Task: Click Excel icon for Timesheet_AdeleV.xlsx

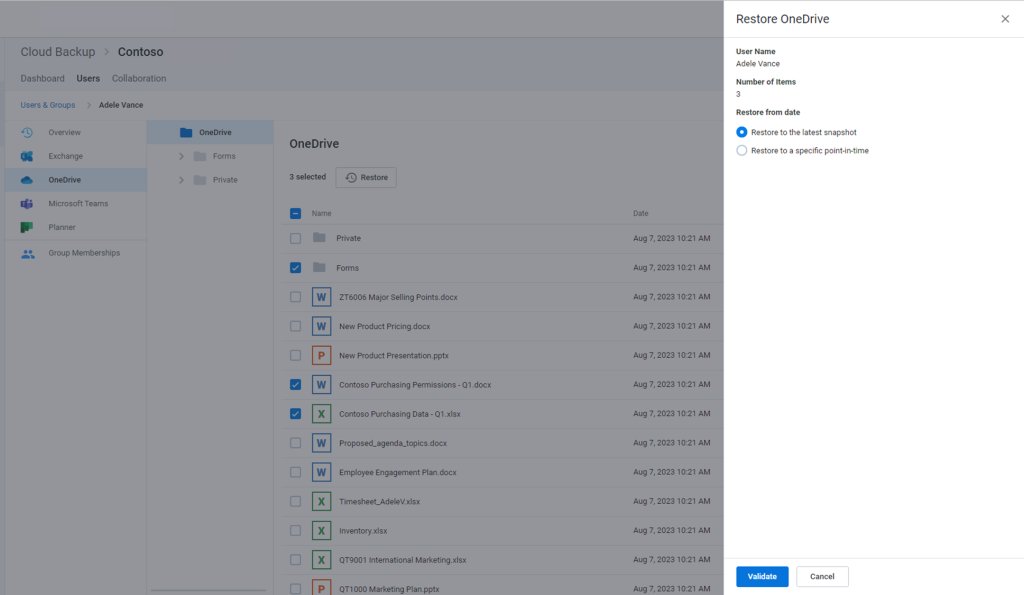Action: [x=321, y=502]
